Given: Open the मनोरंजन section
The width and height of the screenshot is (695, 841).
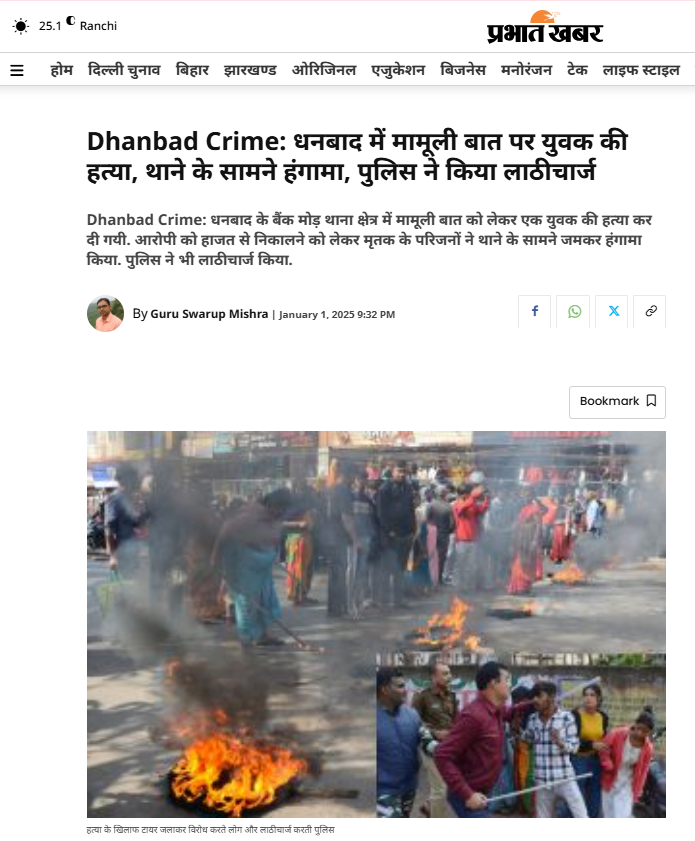Looking at the screenshot, I should [x=526, y=70].
